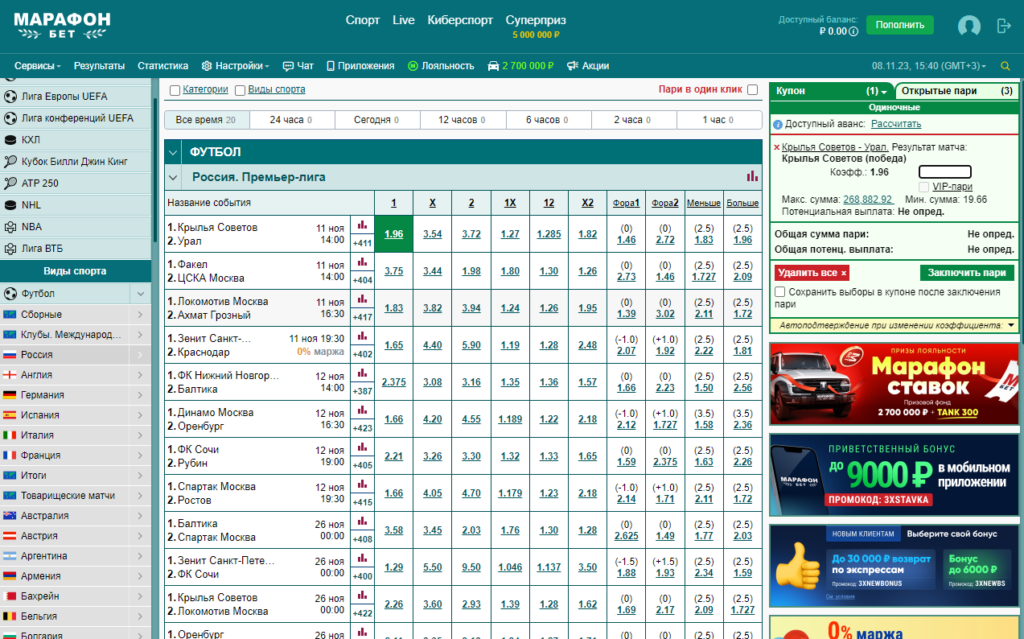Click the league statistics bar chart icon
1024x639 pixels.
pos(752,176)
